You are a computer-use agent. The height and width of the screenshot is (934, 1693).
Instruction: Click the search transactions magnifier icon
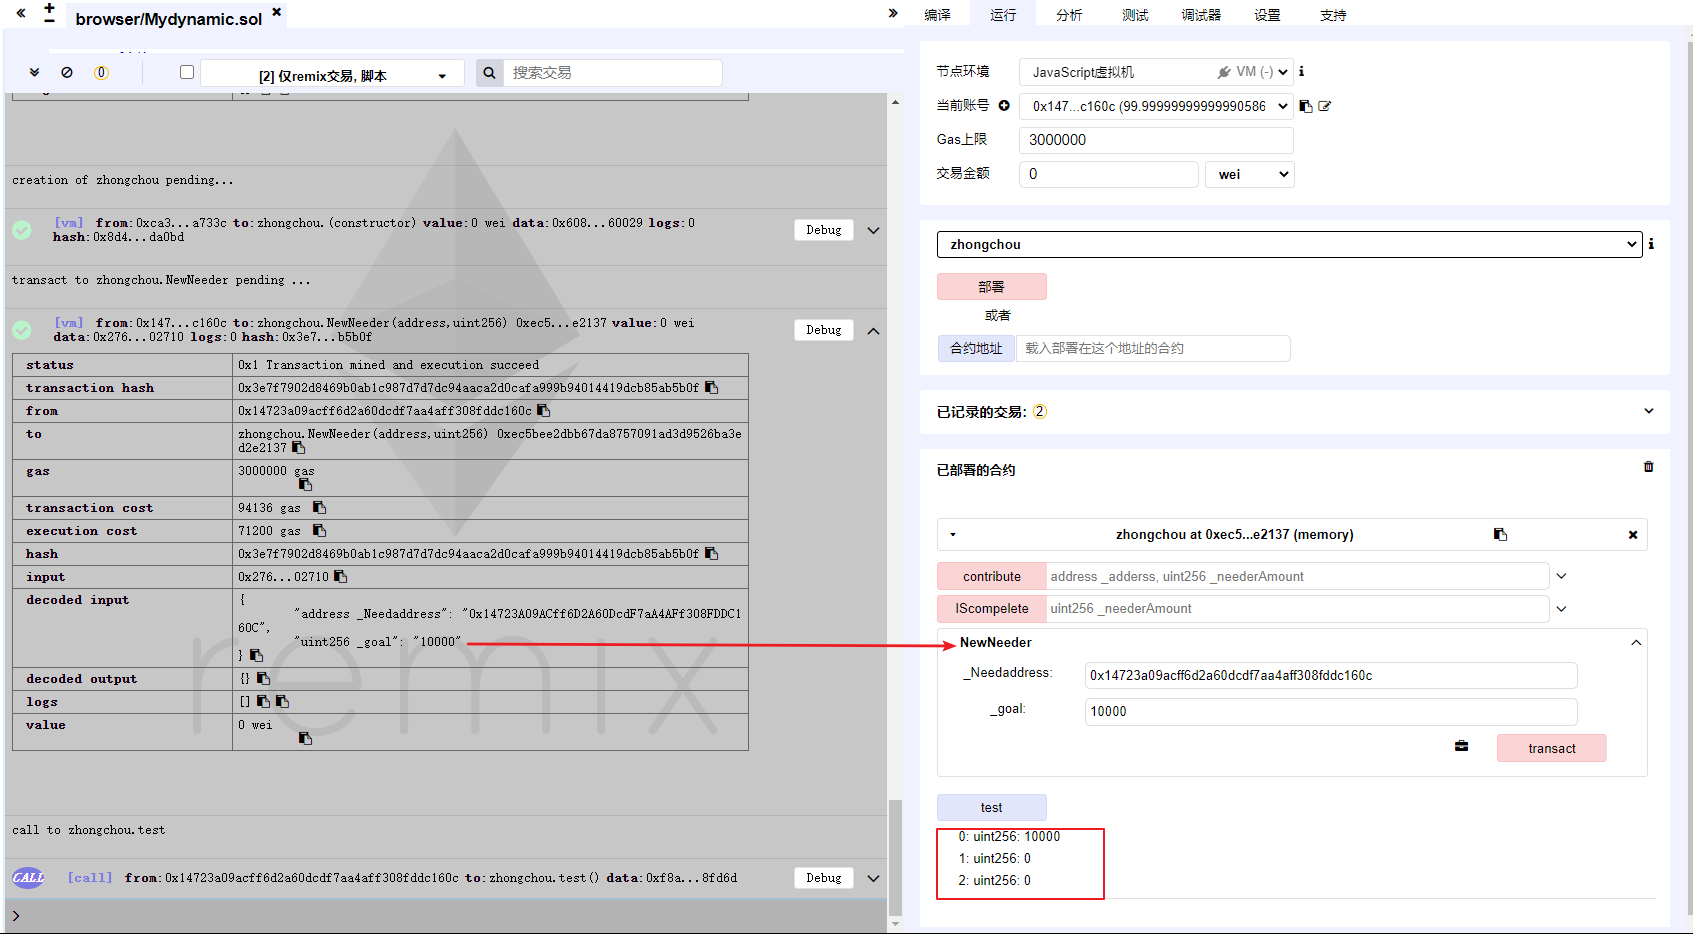point(489,73)
